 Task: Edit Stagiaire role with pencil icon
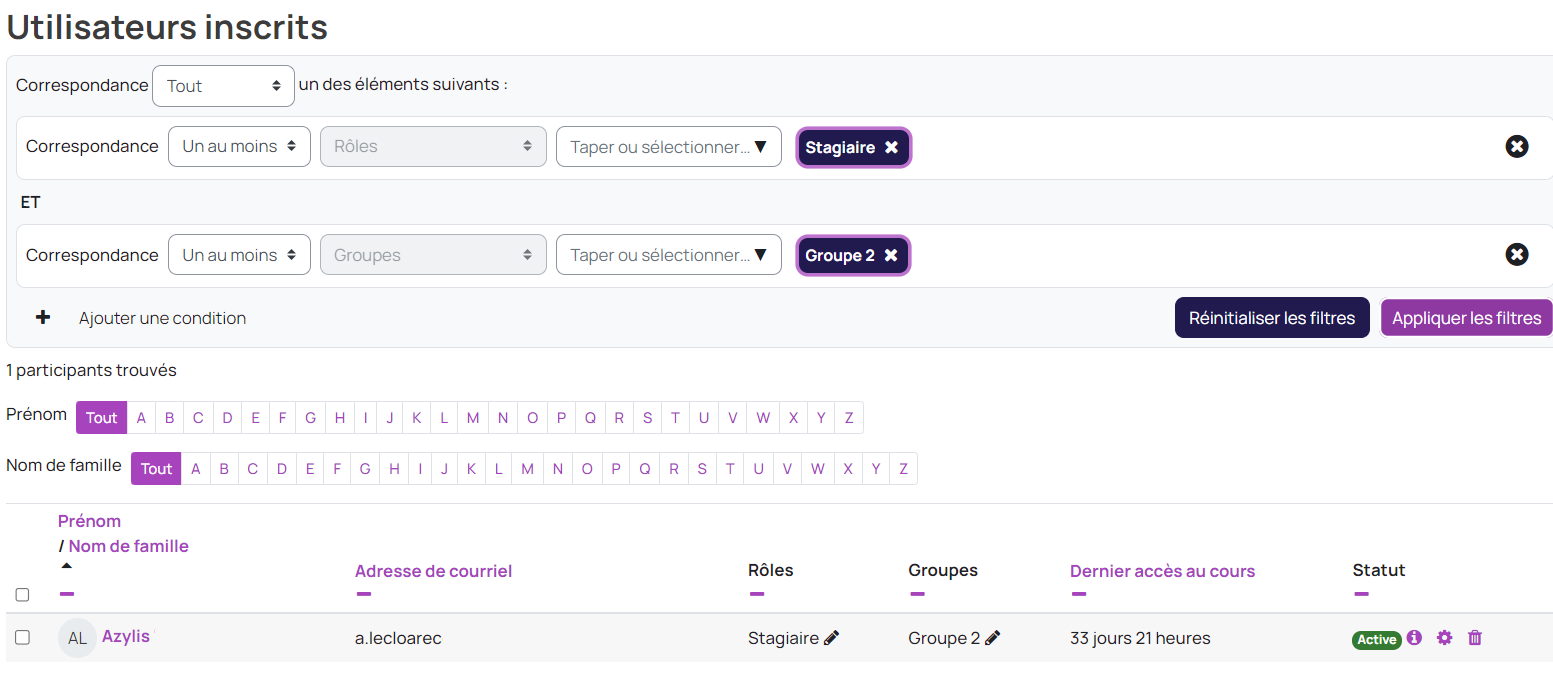click(x=831, y=638)
